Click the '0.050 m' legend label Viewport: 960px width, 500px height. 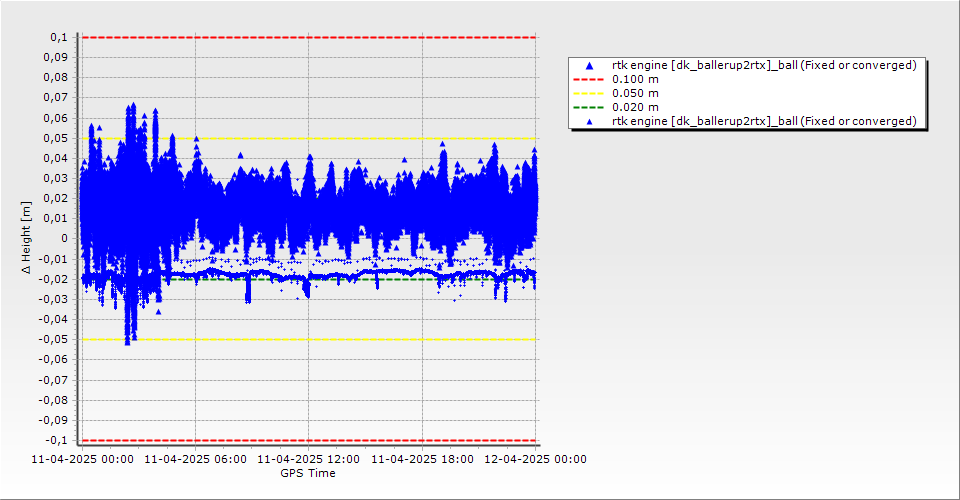[635, 94]
